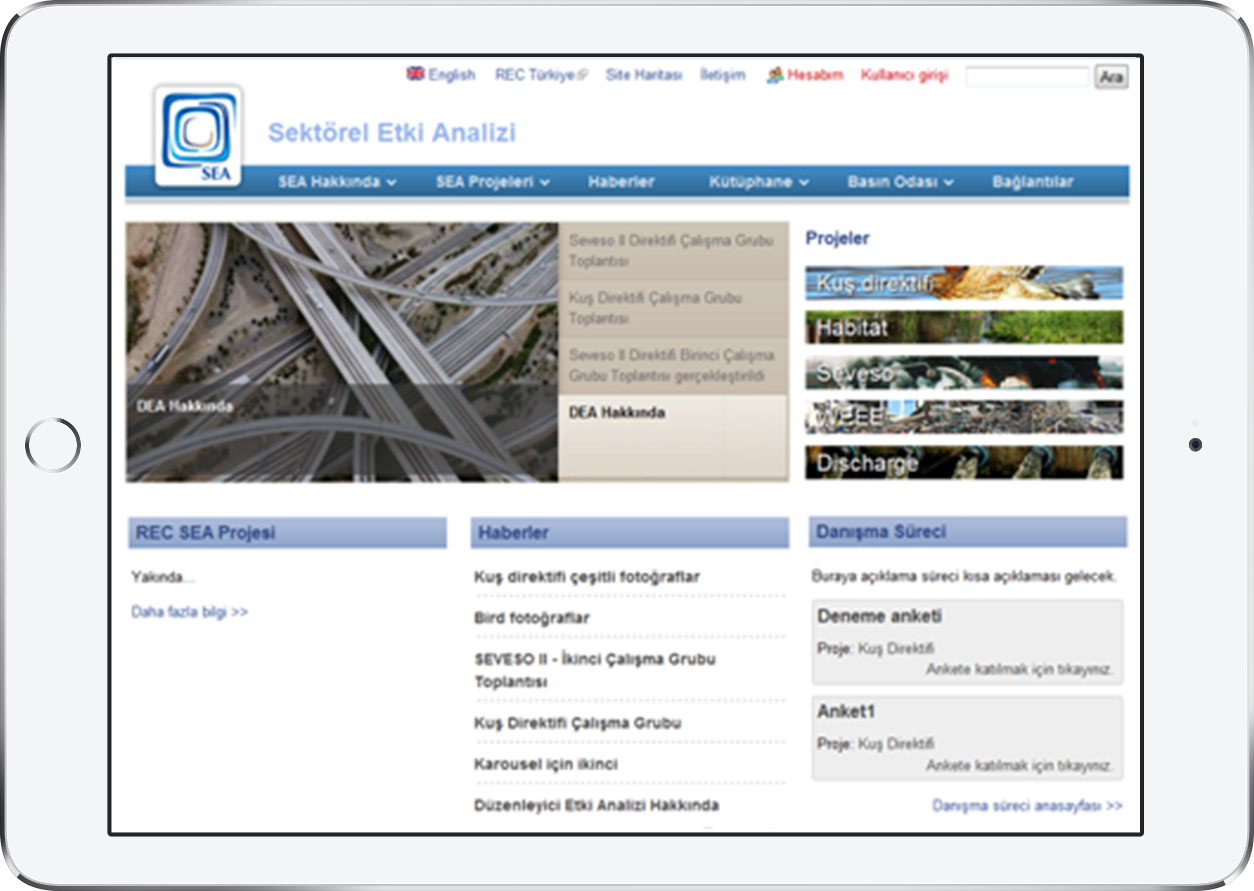Click the REC SEA Projesi header
Image resolution: width=1254 pixels, height=891 pixels.
point(288,533)
